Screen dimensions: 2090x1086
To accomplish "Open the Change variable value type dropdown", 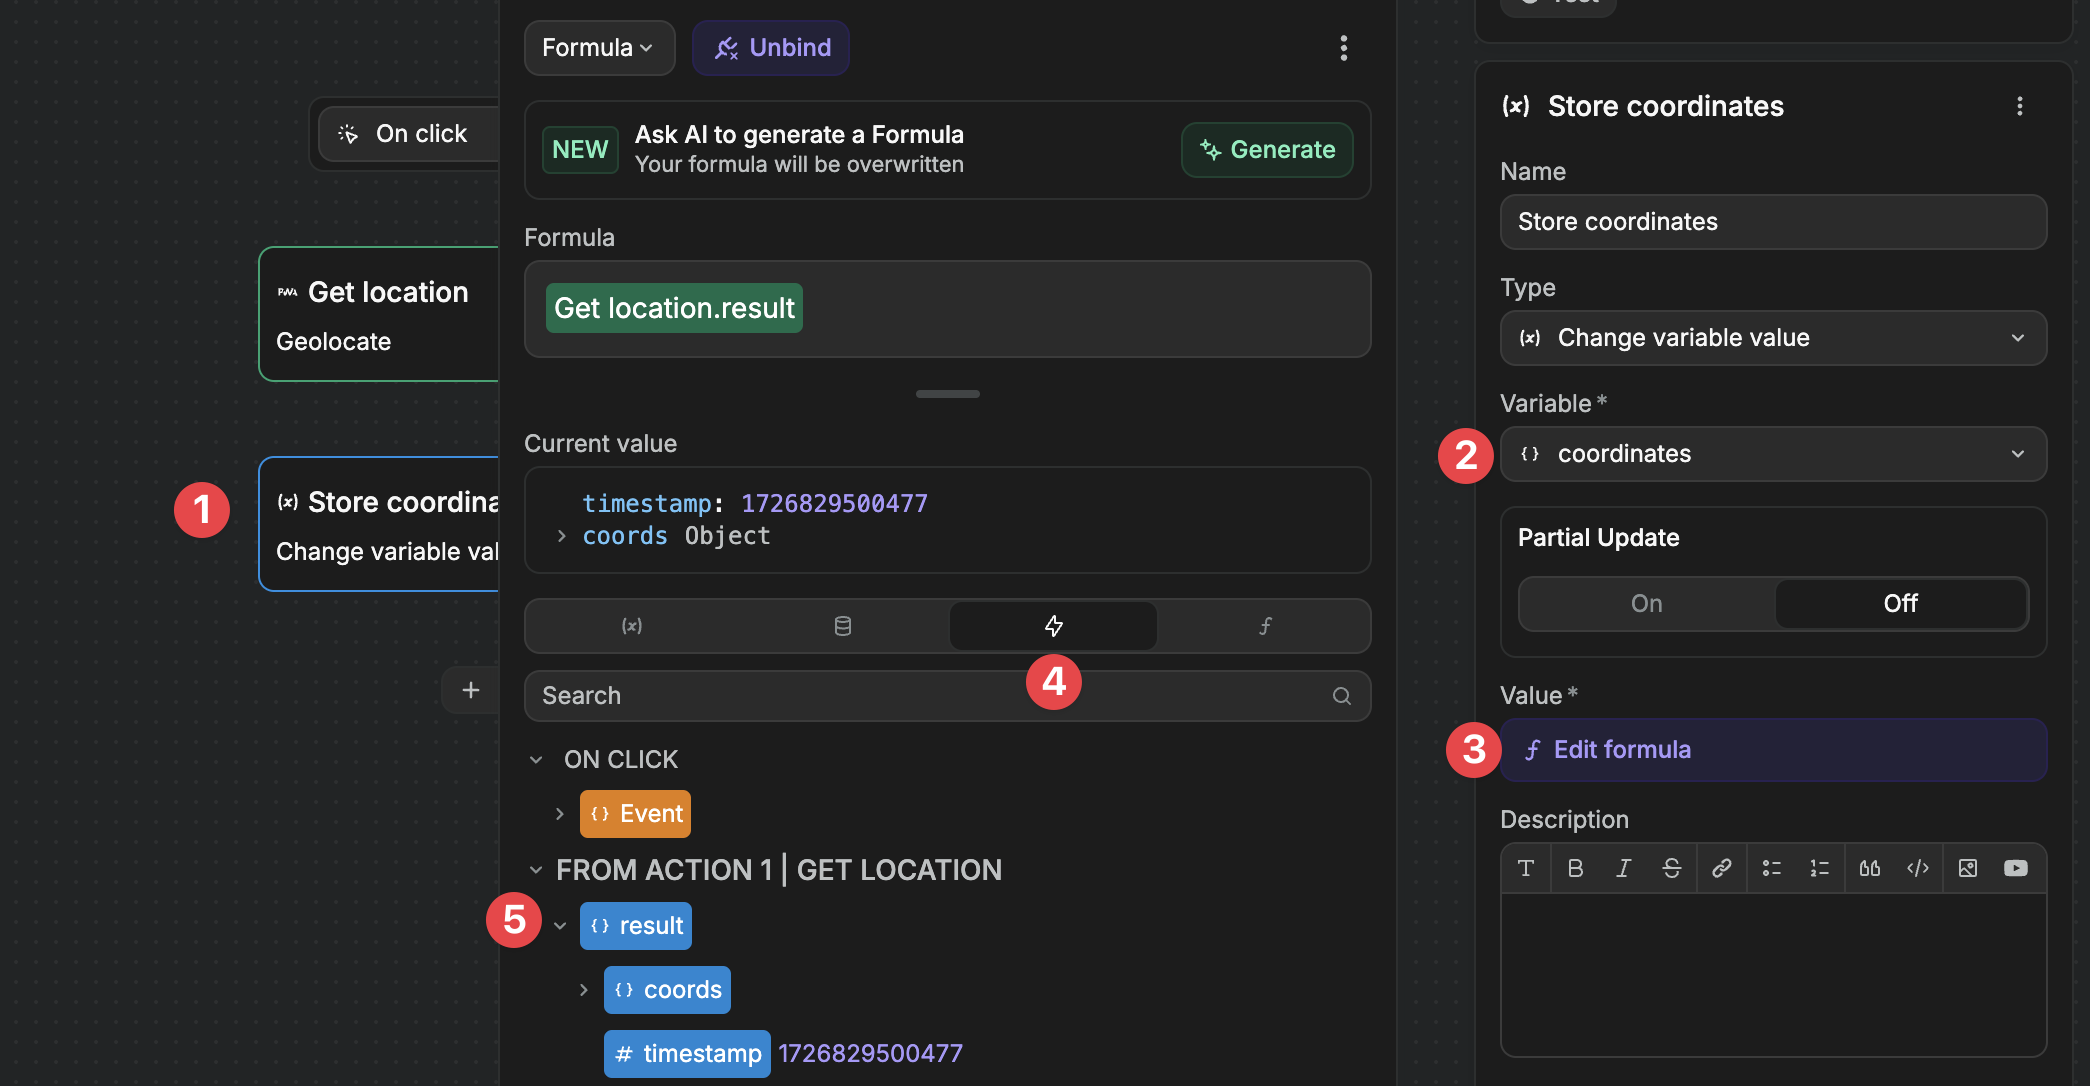I will [1772, 338].
